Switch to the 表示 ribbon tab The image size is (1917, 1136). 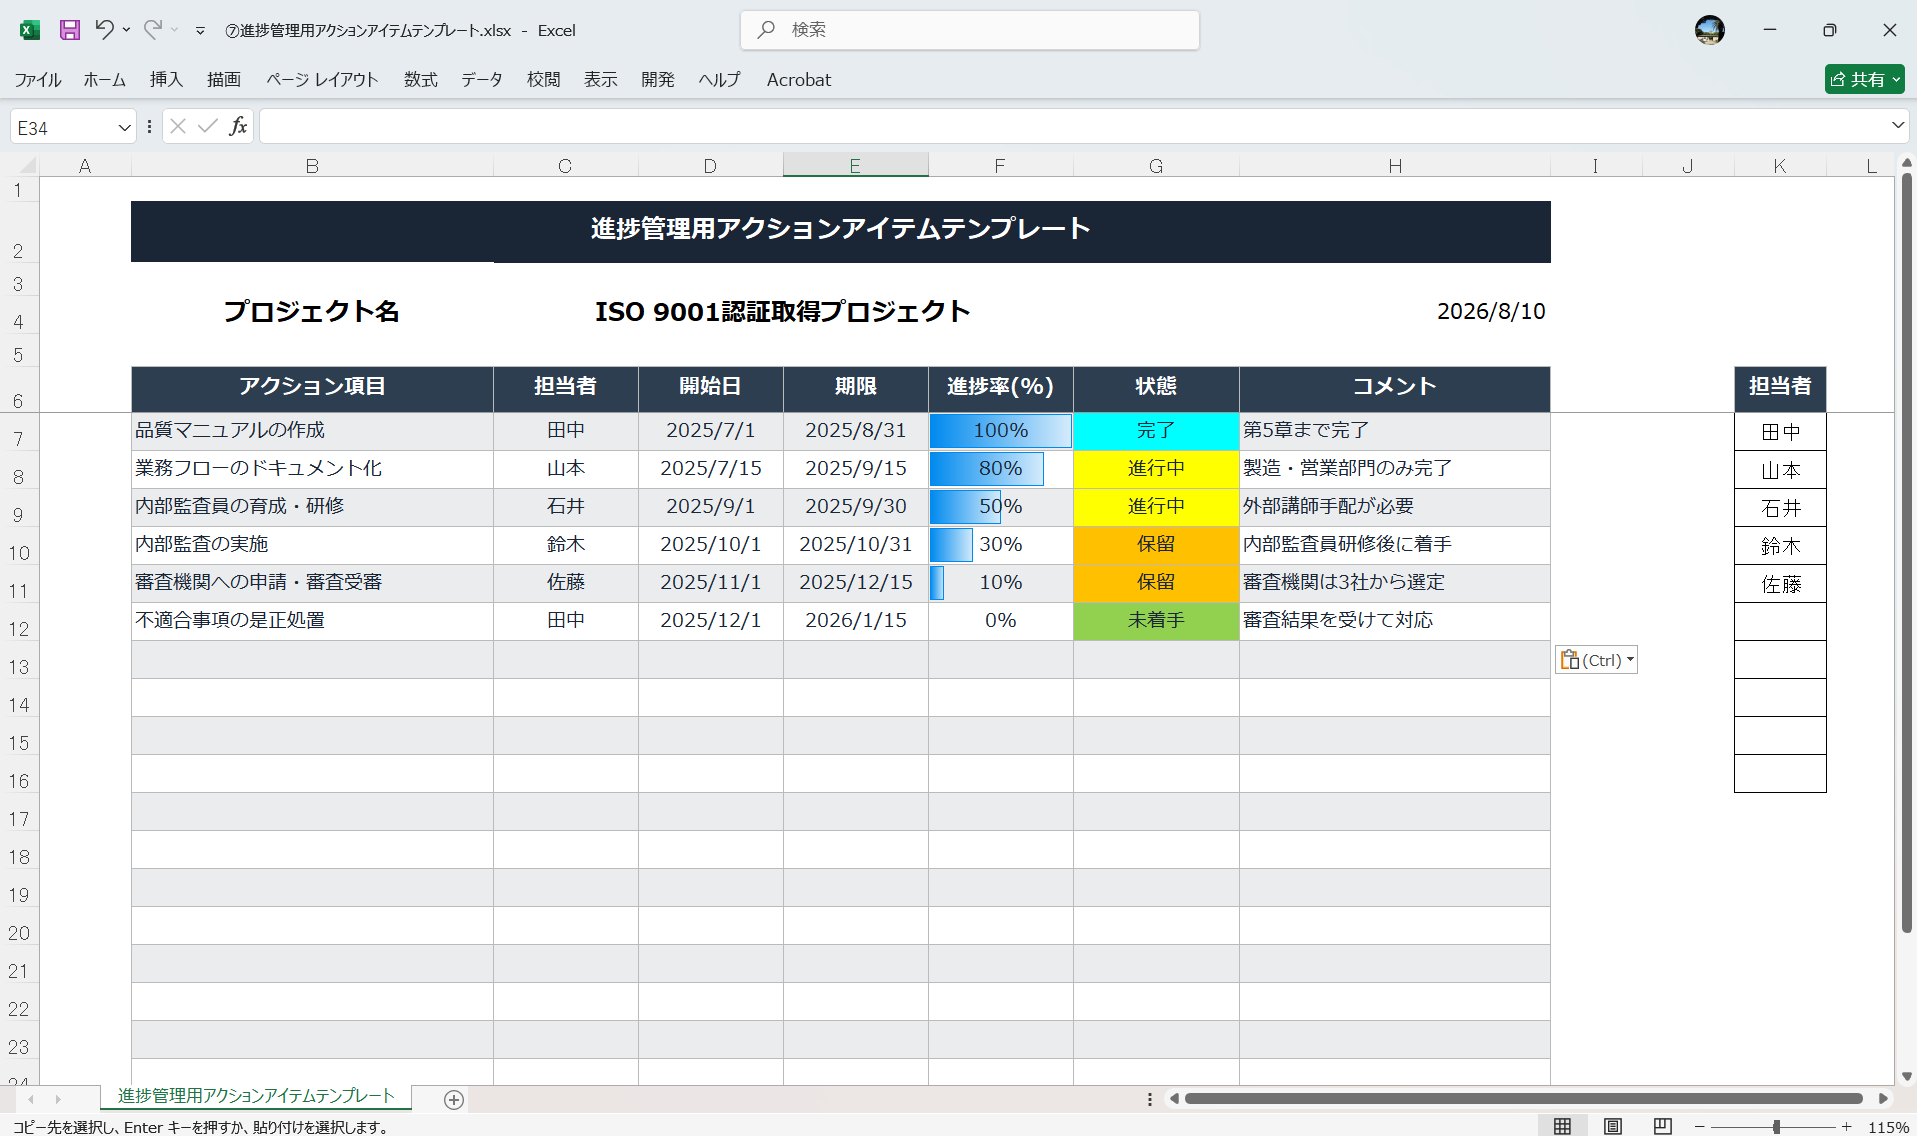pyautogui.click(x=601, y=80)
